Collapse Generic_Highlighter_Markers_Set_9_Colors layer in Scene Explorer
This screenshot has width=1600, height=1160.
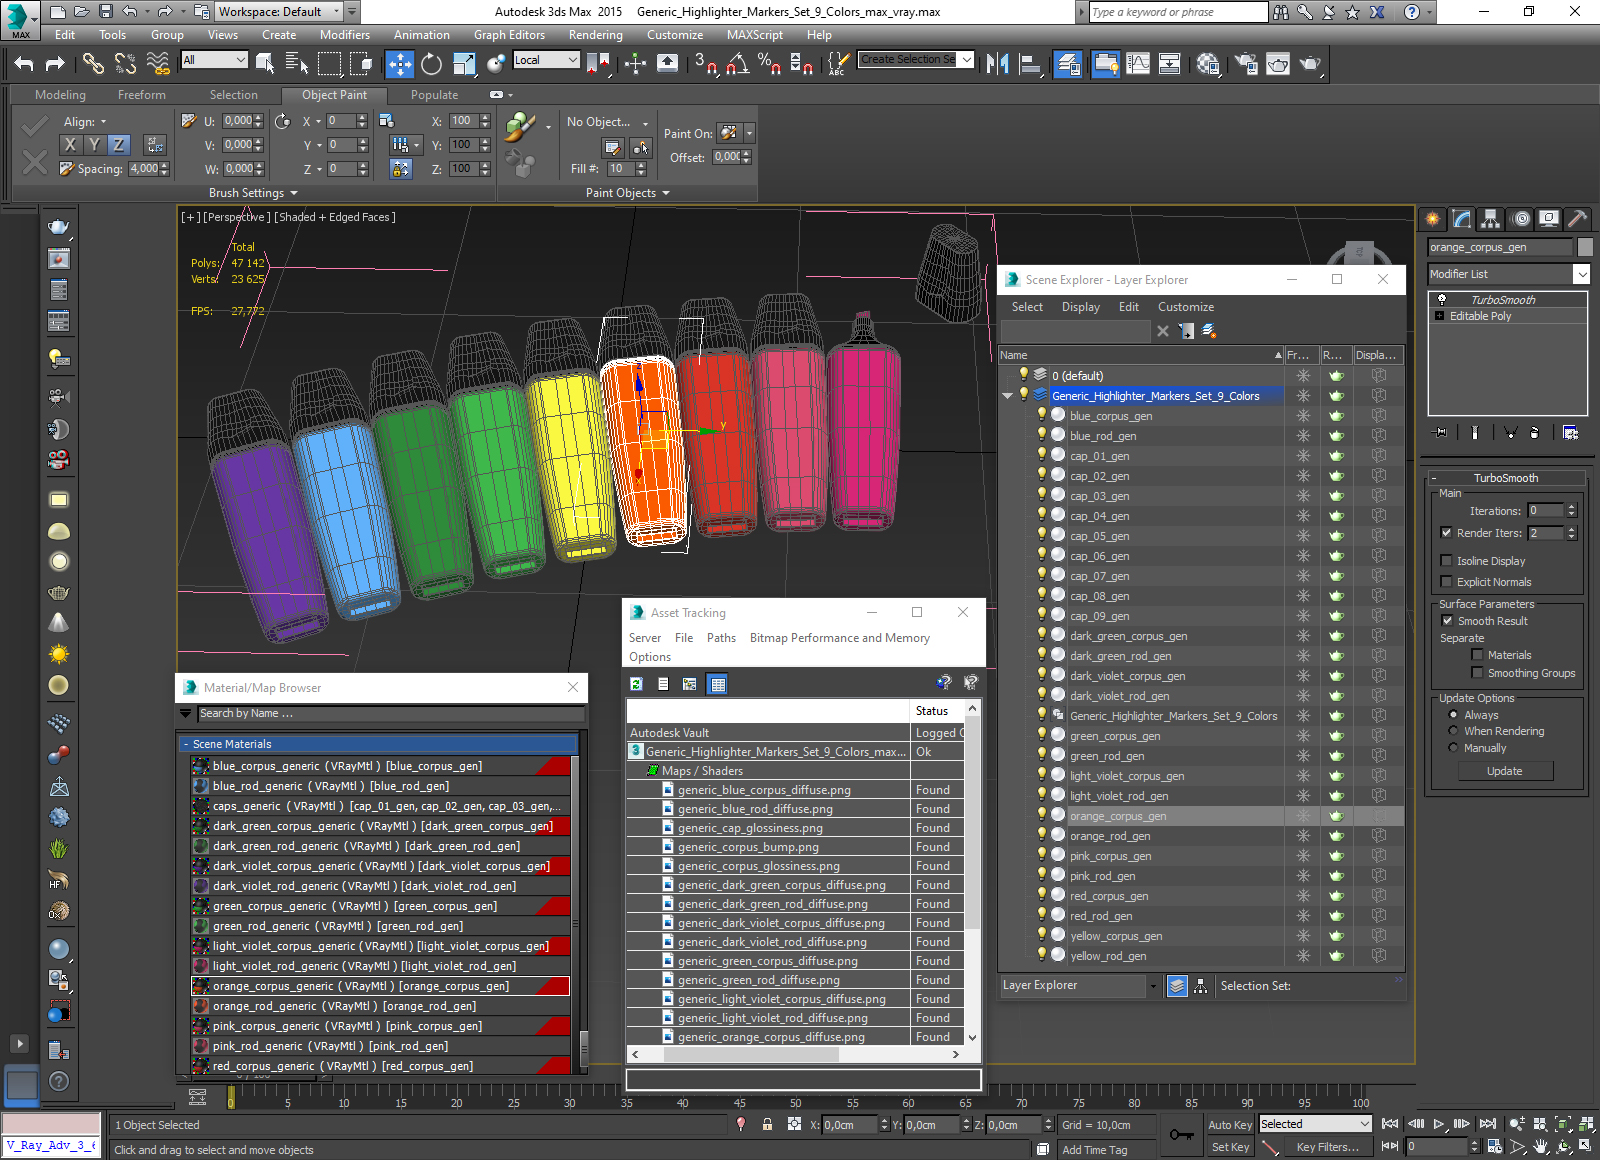click(x=1007, y=396)
